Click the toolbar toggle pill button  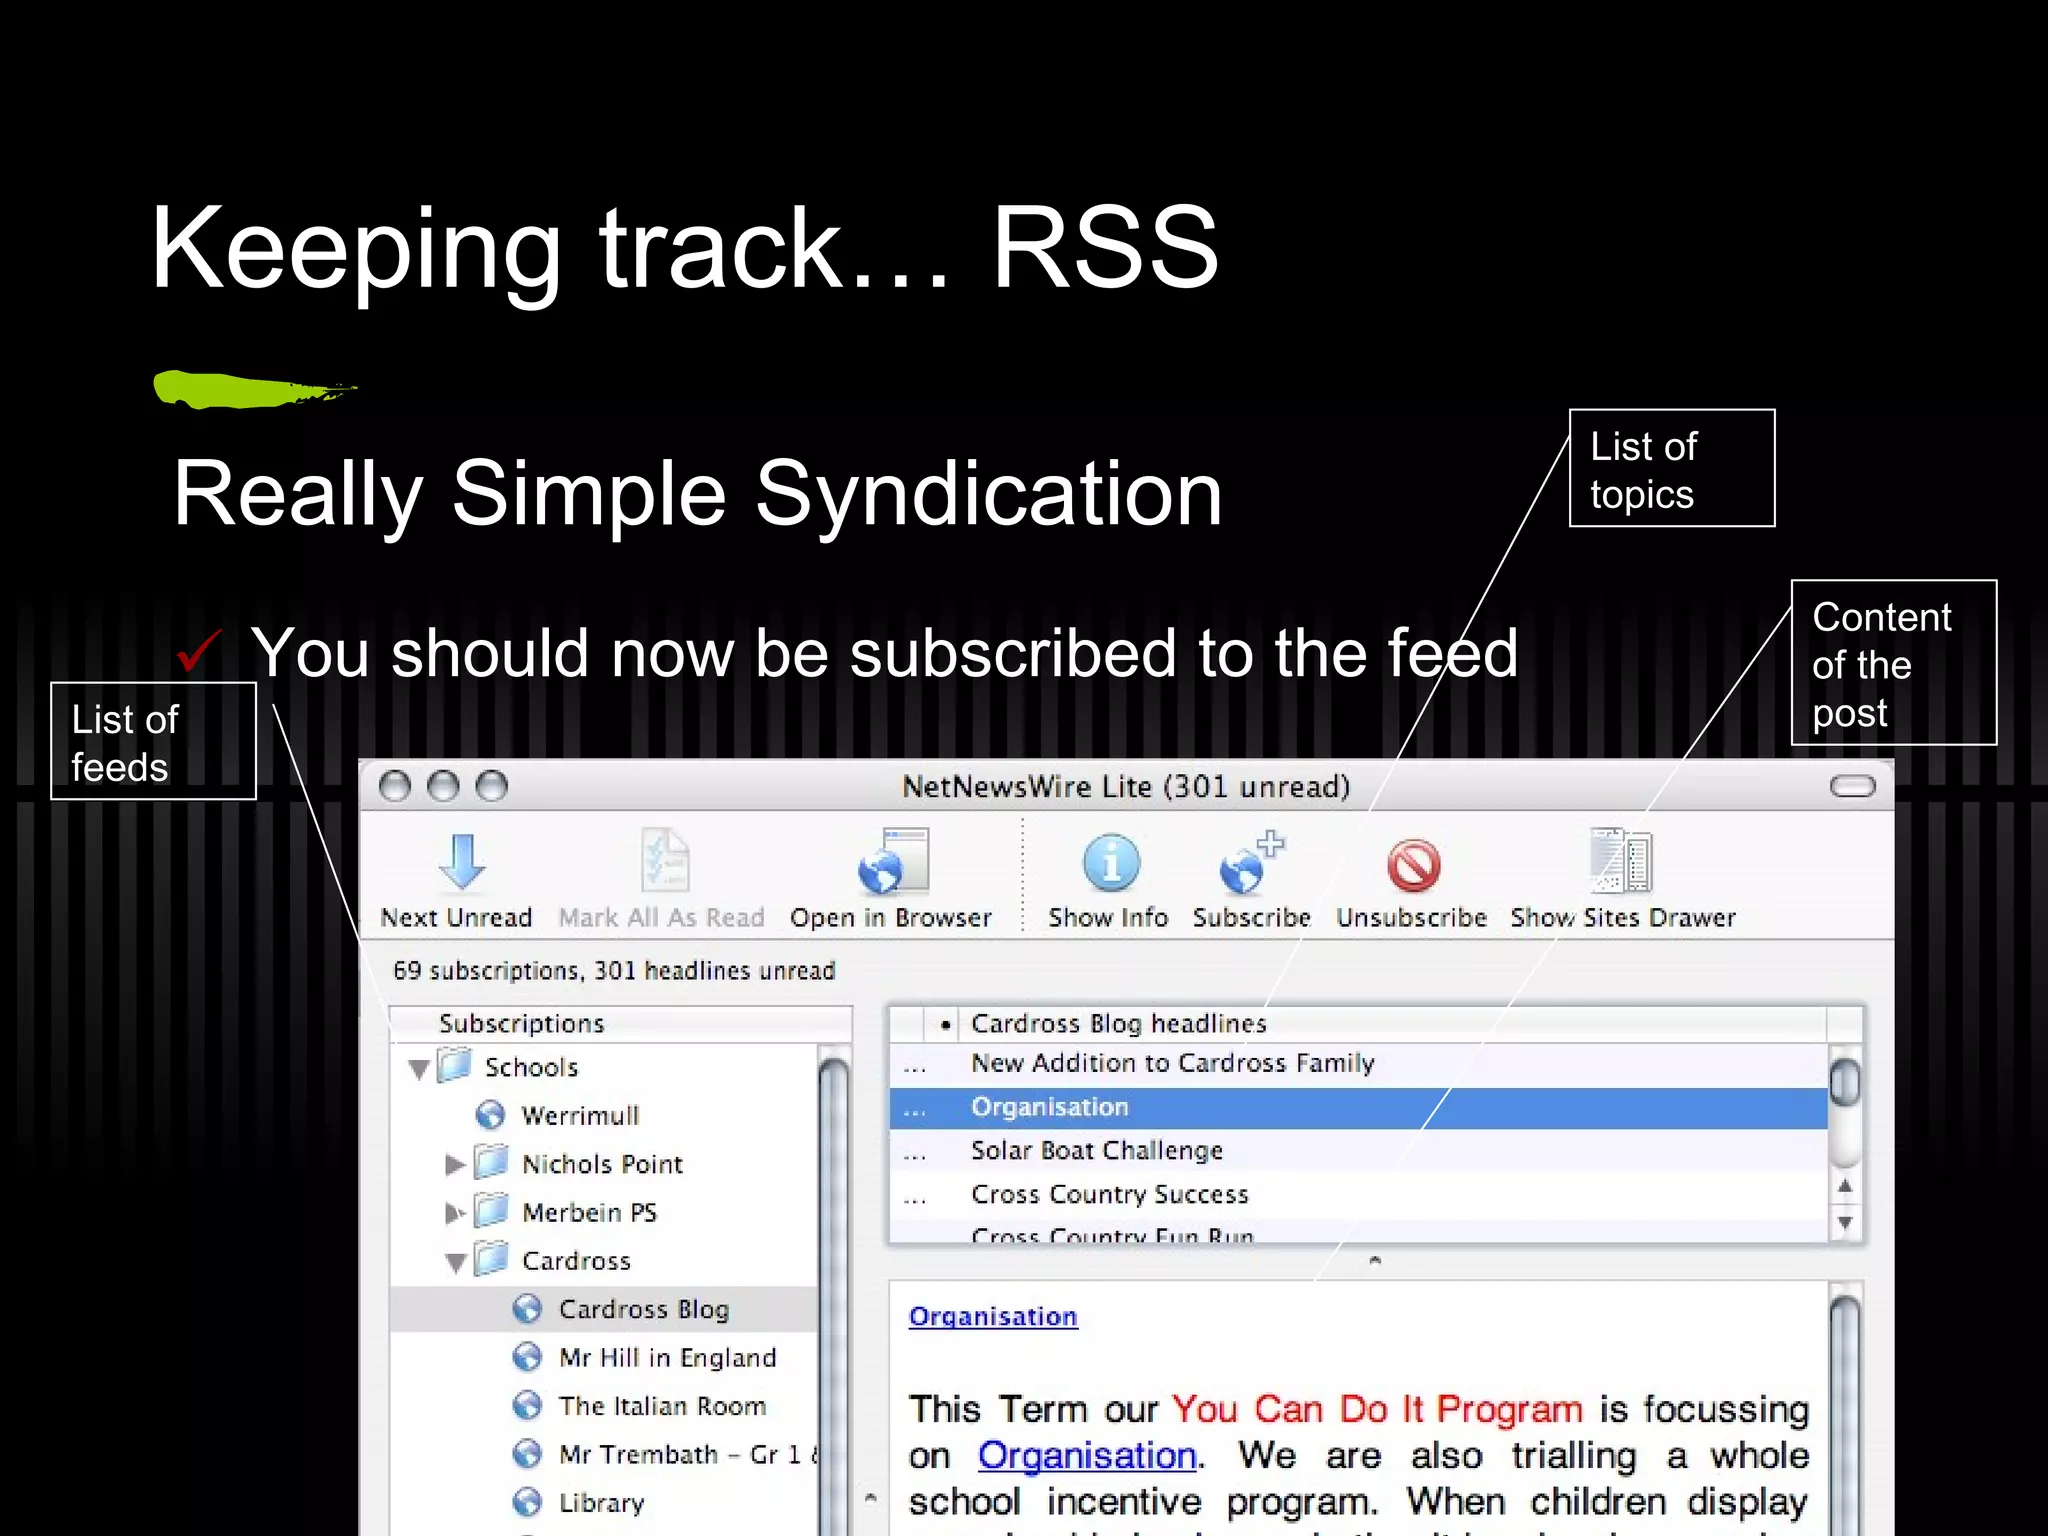[x=1852, y=787]
